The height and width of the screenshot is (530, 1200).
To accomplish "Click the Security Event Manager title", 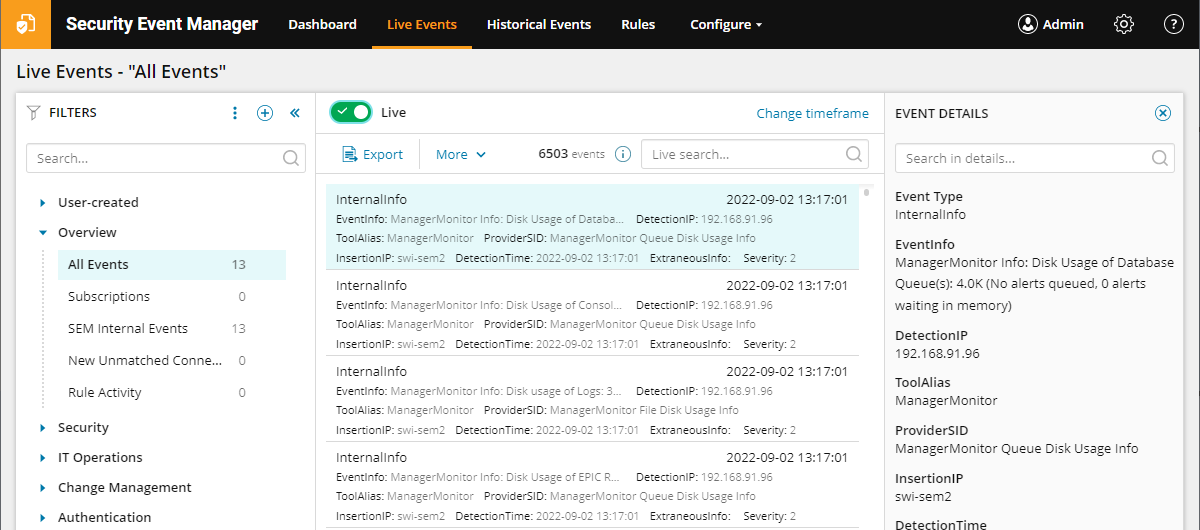I will [x=162, y=24].
